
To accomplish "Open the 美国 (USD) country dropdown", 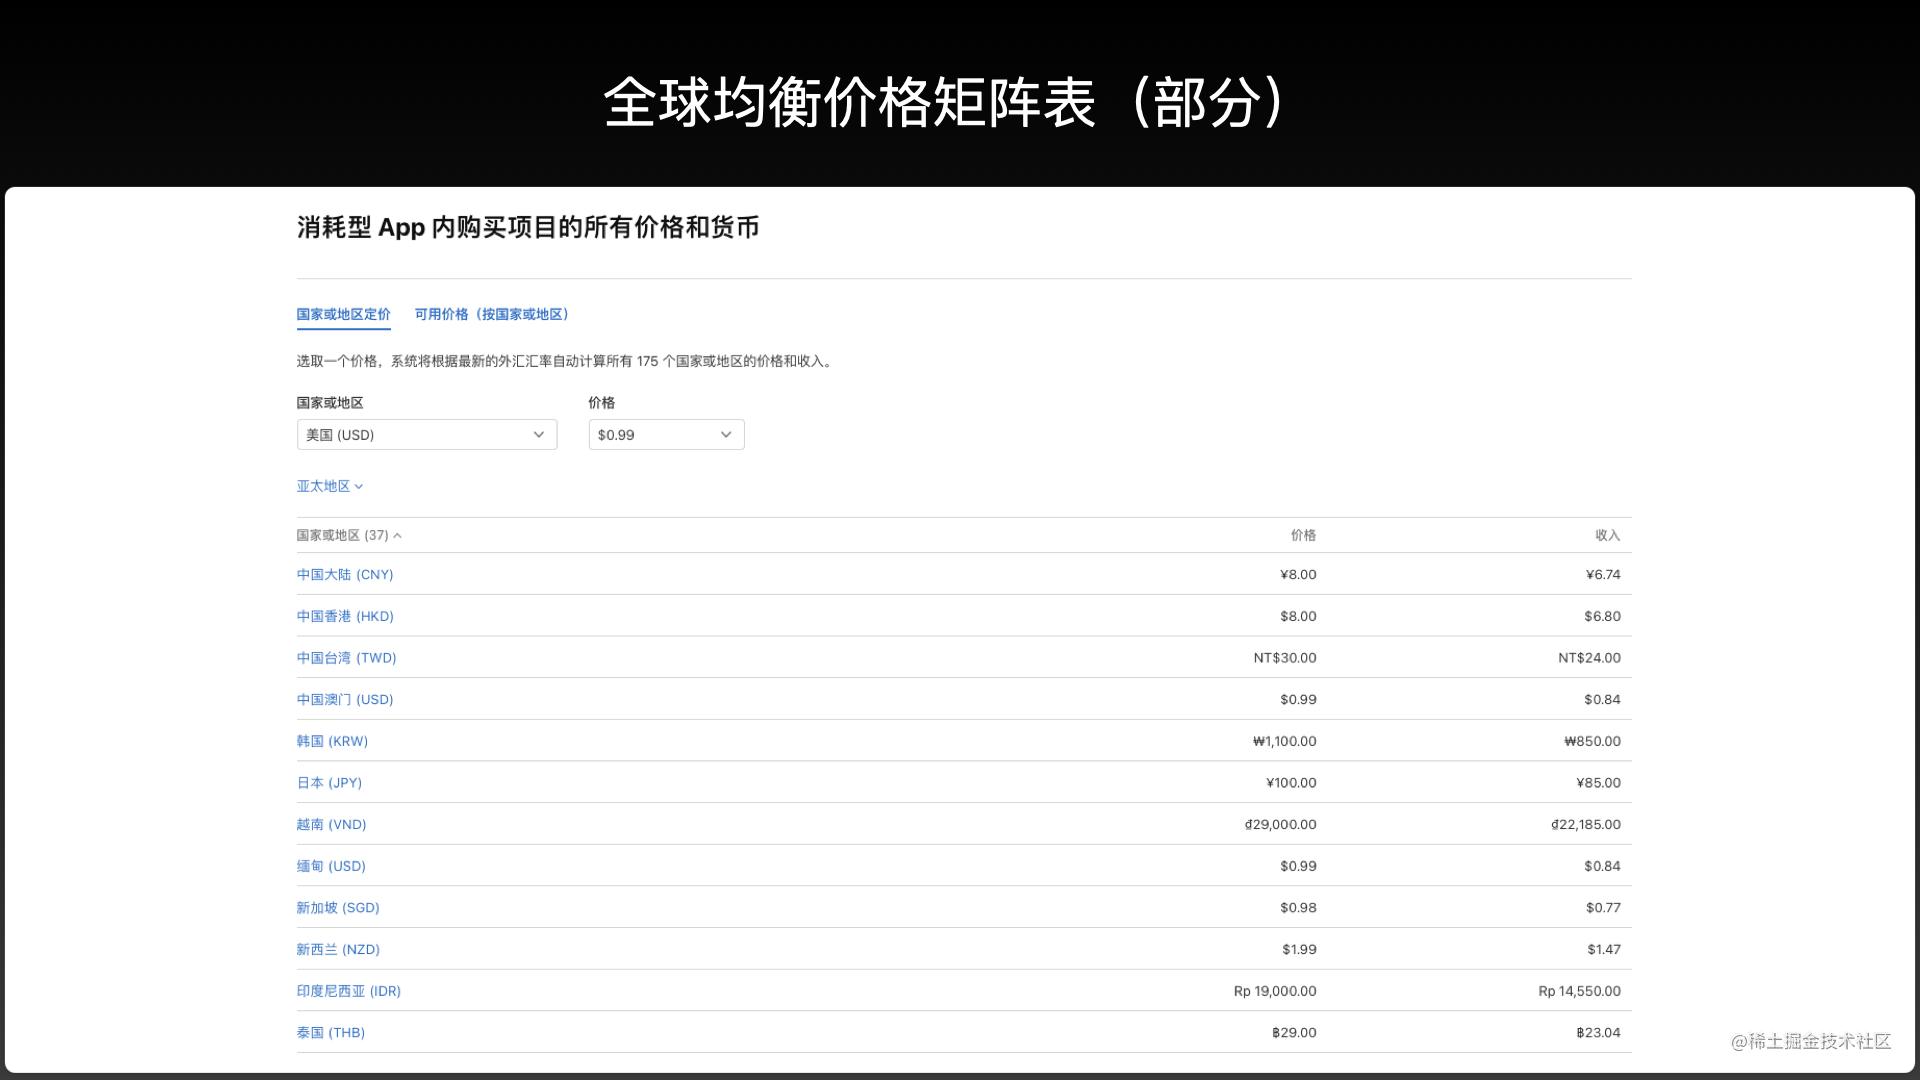I will click(x=427, y=435).
